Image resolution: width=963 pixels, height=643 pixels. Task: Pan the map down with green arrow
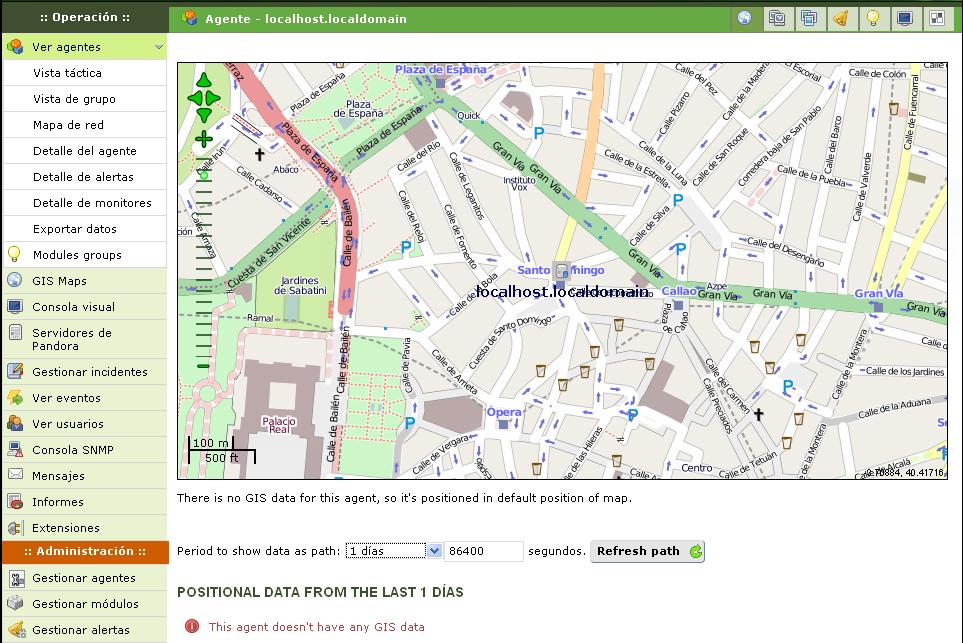coord(204,115)
